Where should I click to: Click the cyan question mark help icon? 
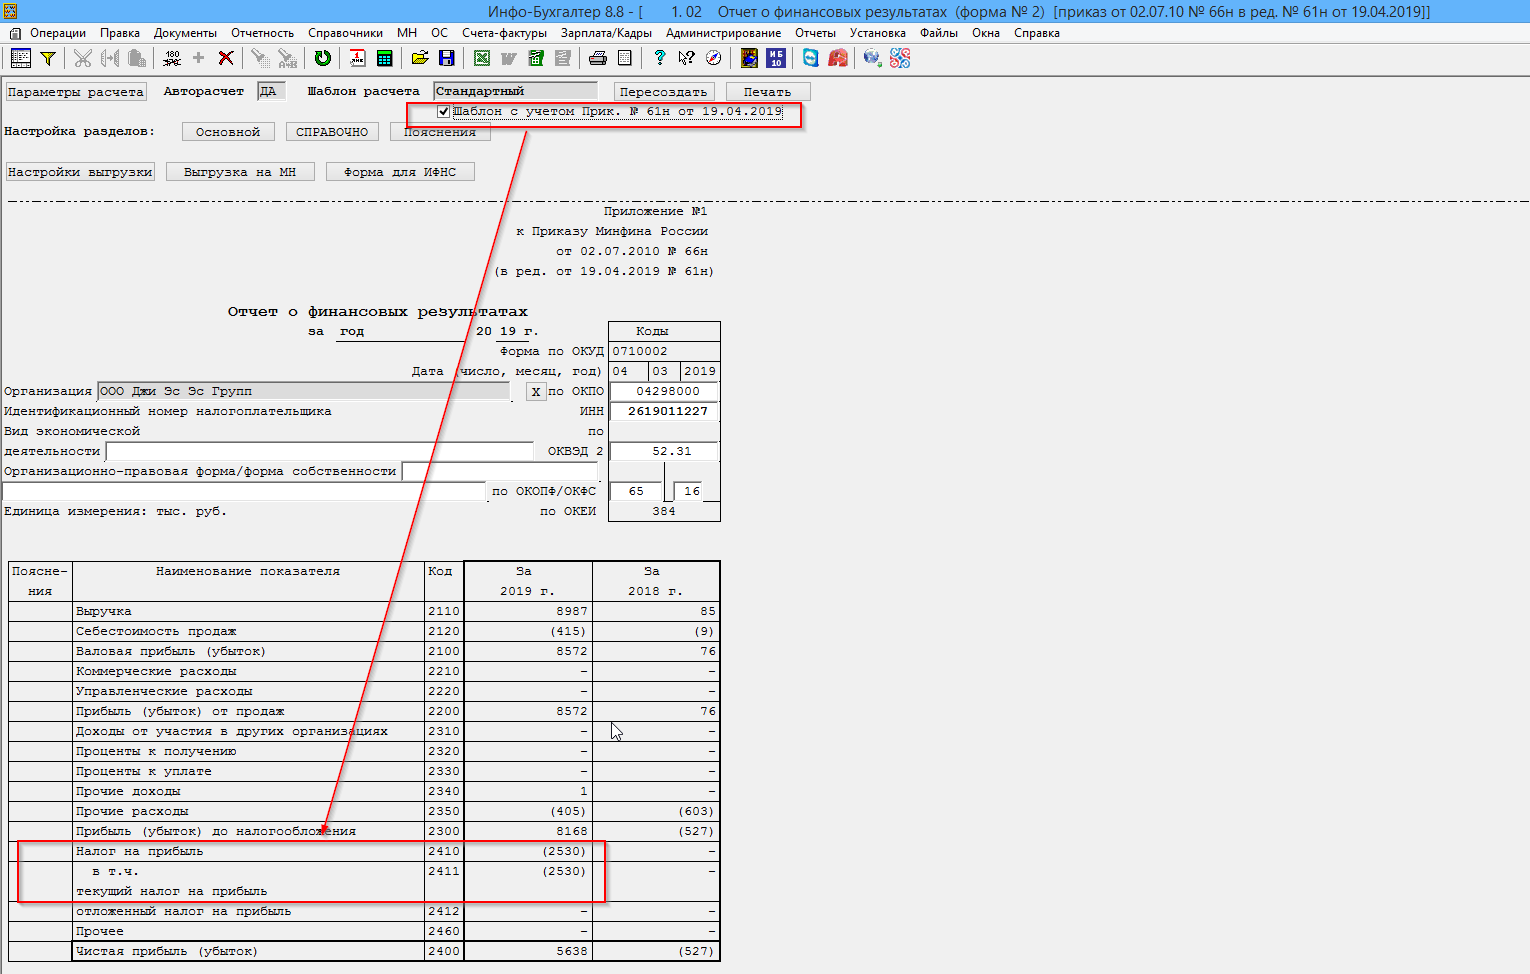(660, 58)
